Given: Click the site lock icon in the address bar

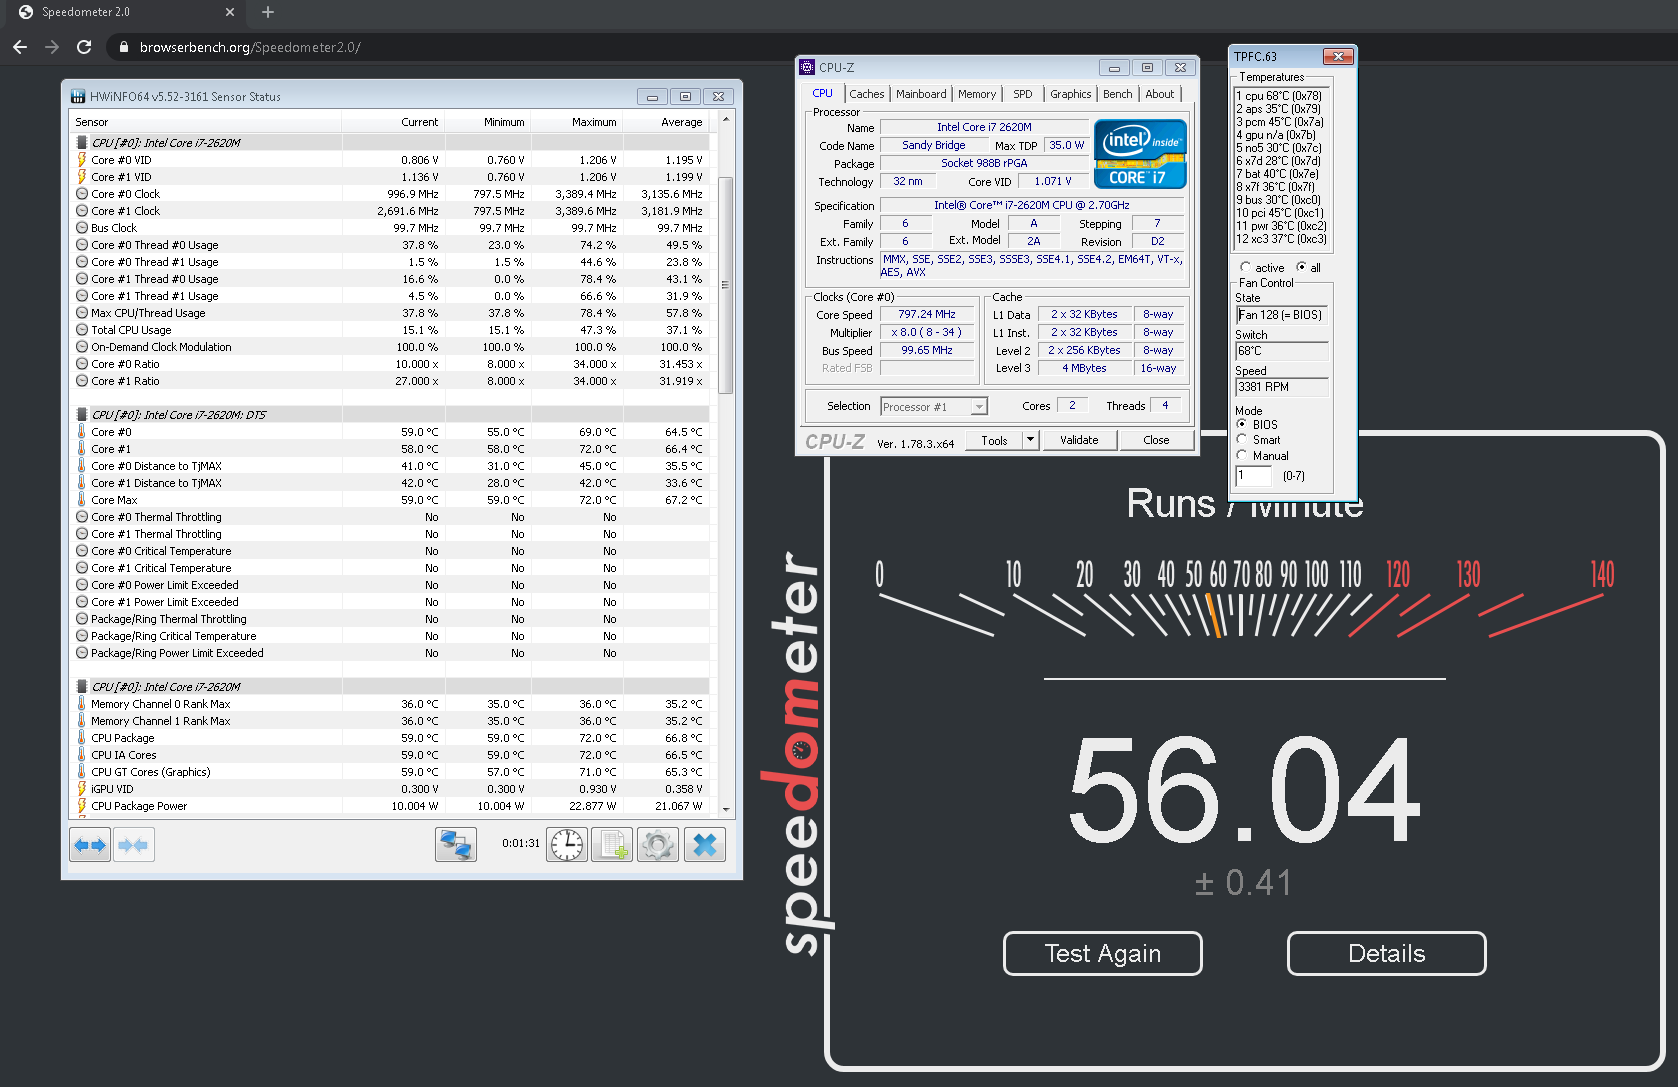Looking at the screenshot, I should click(x=124, y=47).
